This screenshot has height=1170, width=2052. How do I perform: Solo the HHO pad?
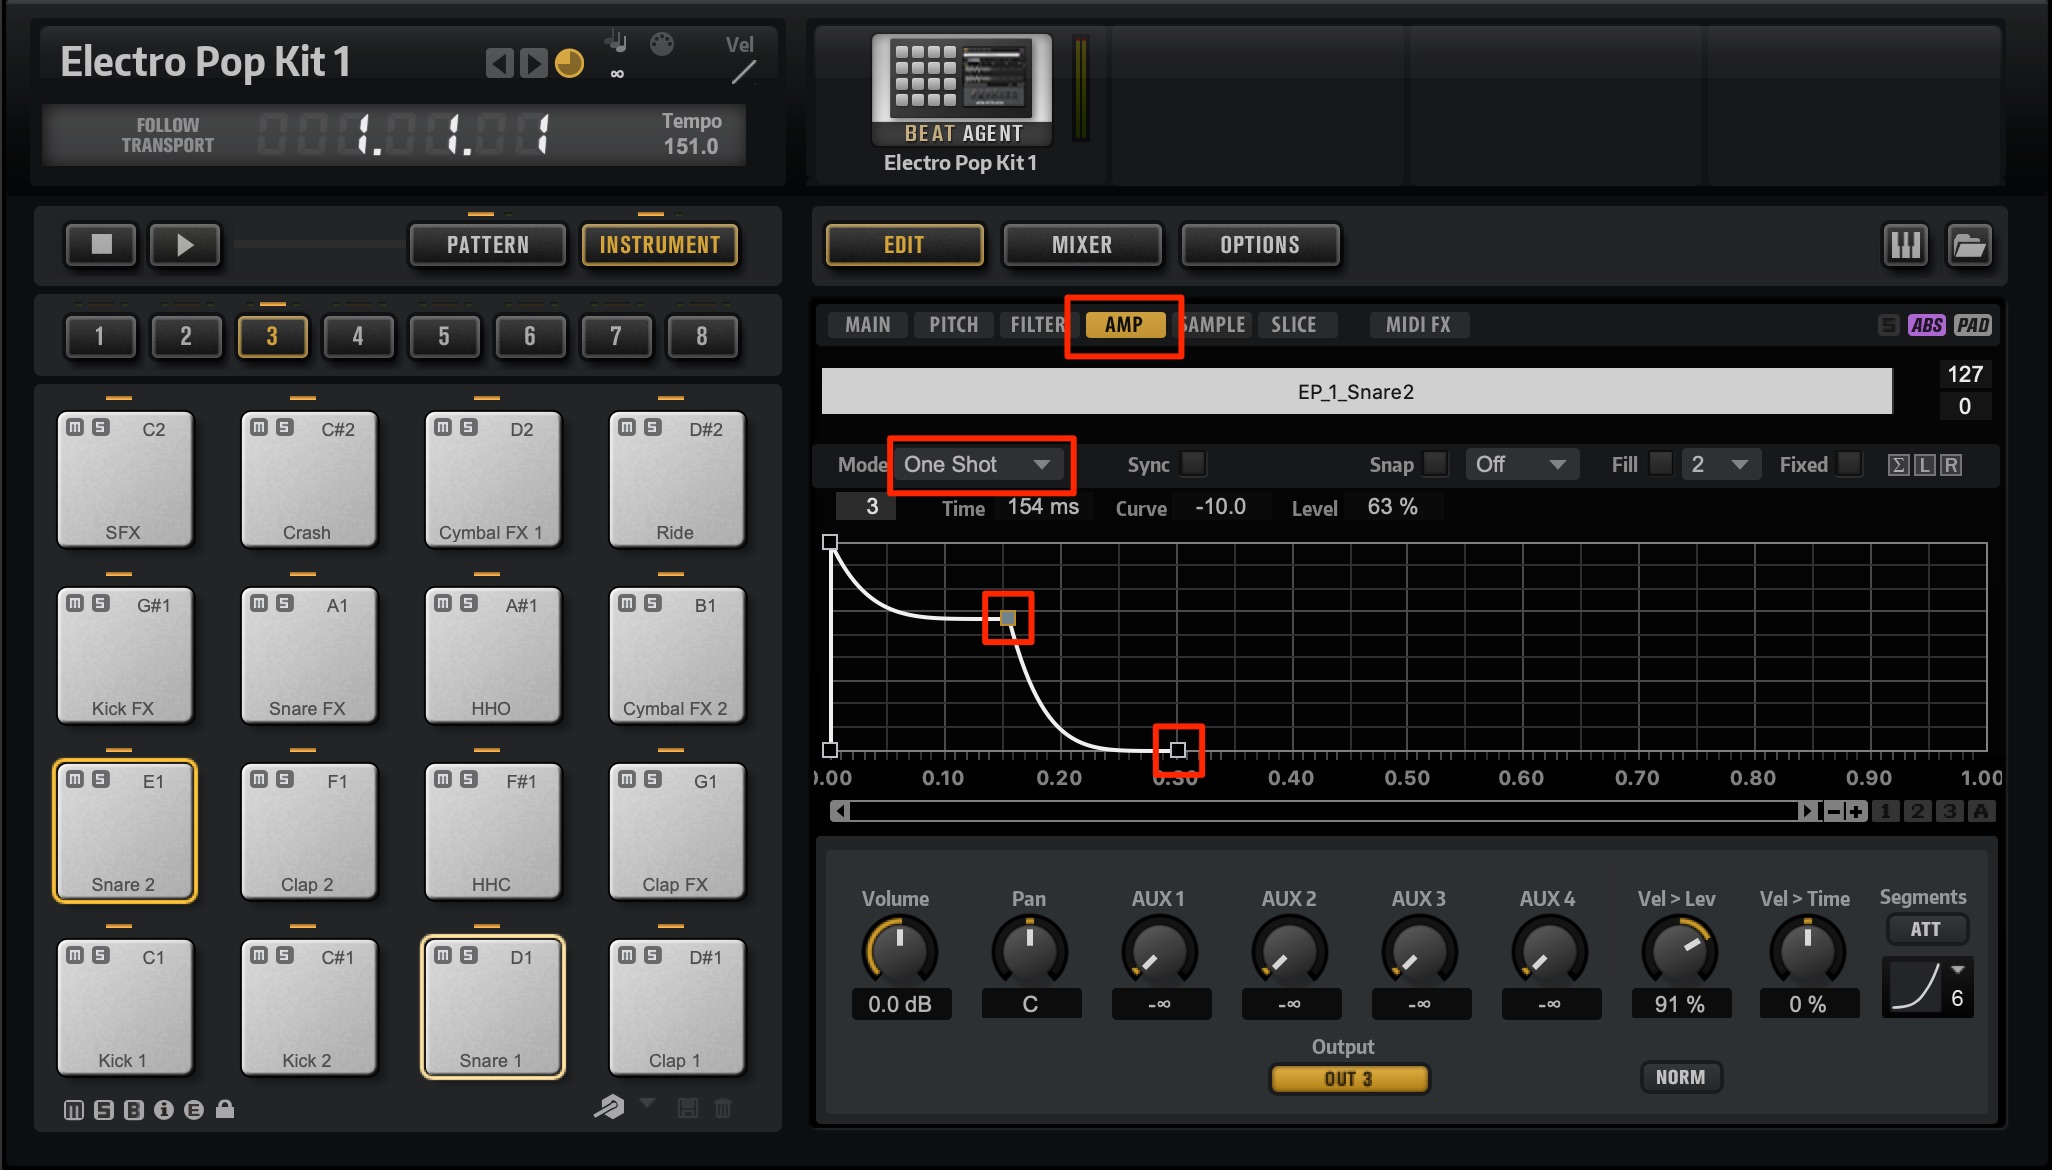coord(469,603)
